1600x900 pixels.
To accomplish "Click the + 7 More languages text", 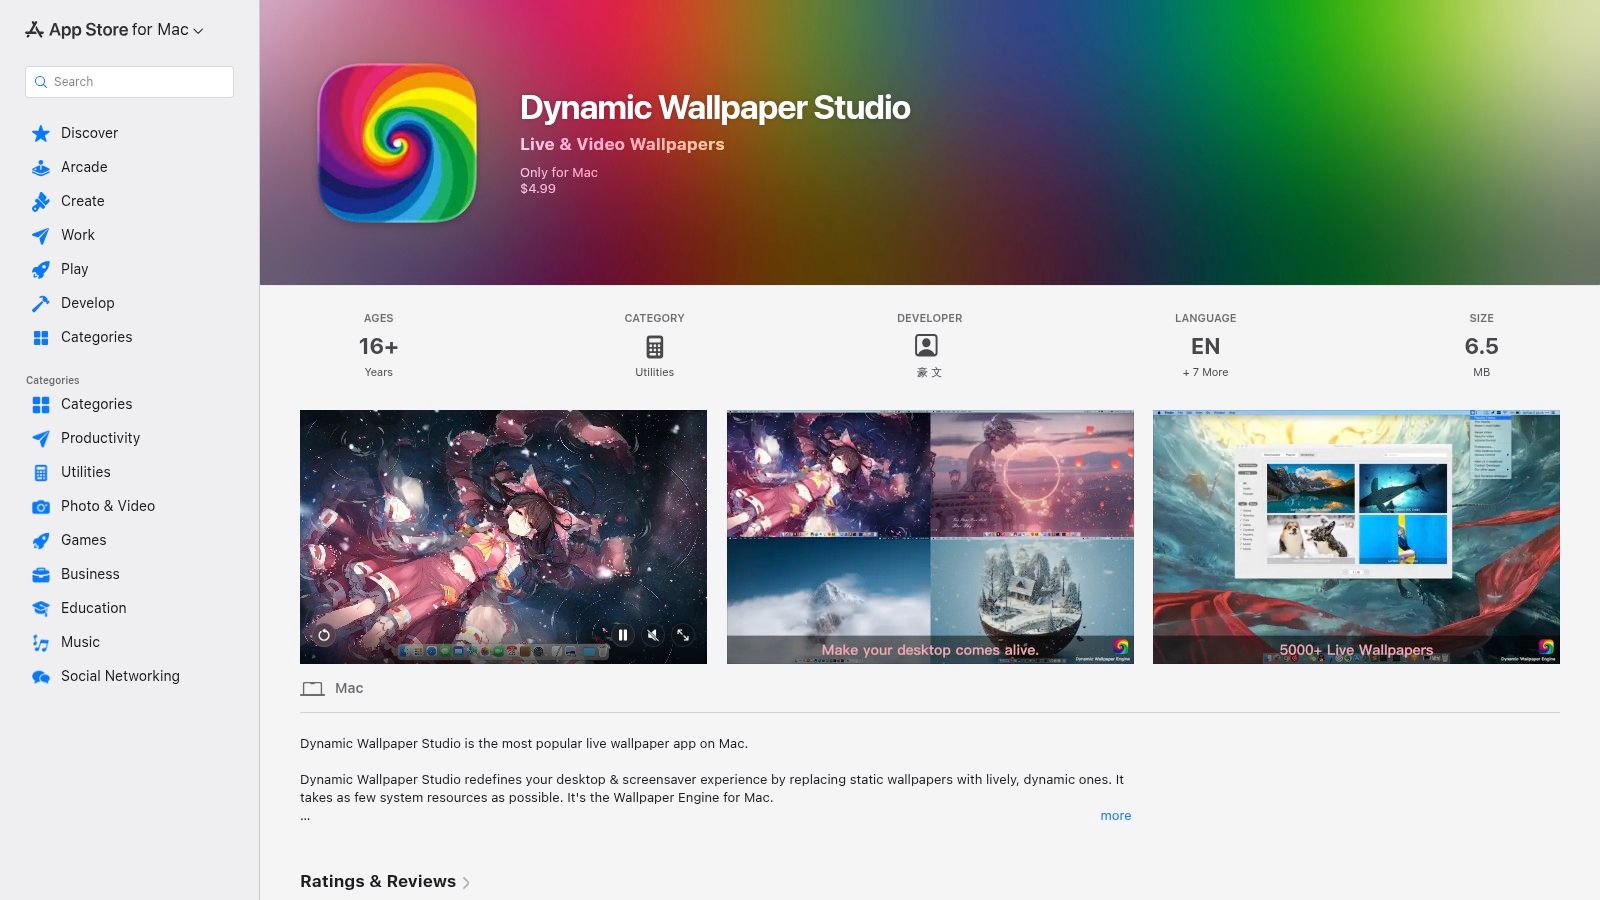I will point(1206,372).
